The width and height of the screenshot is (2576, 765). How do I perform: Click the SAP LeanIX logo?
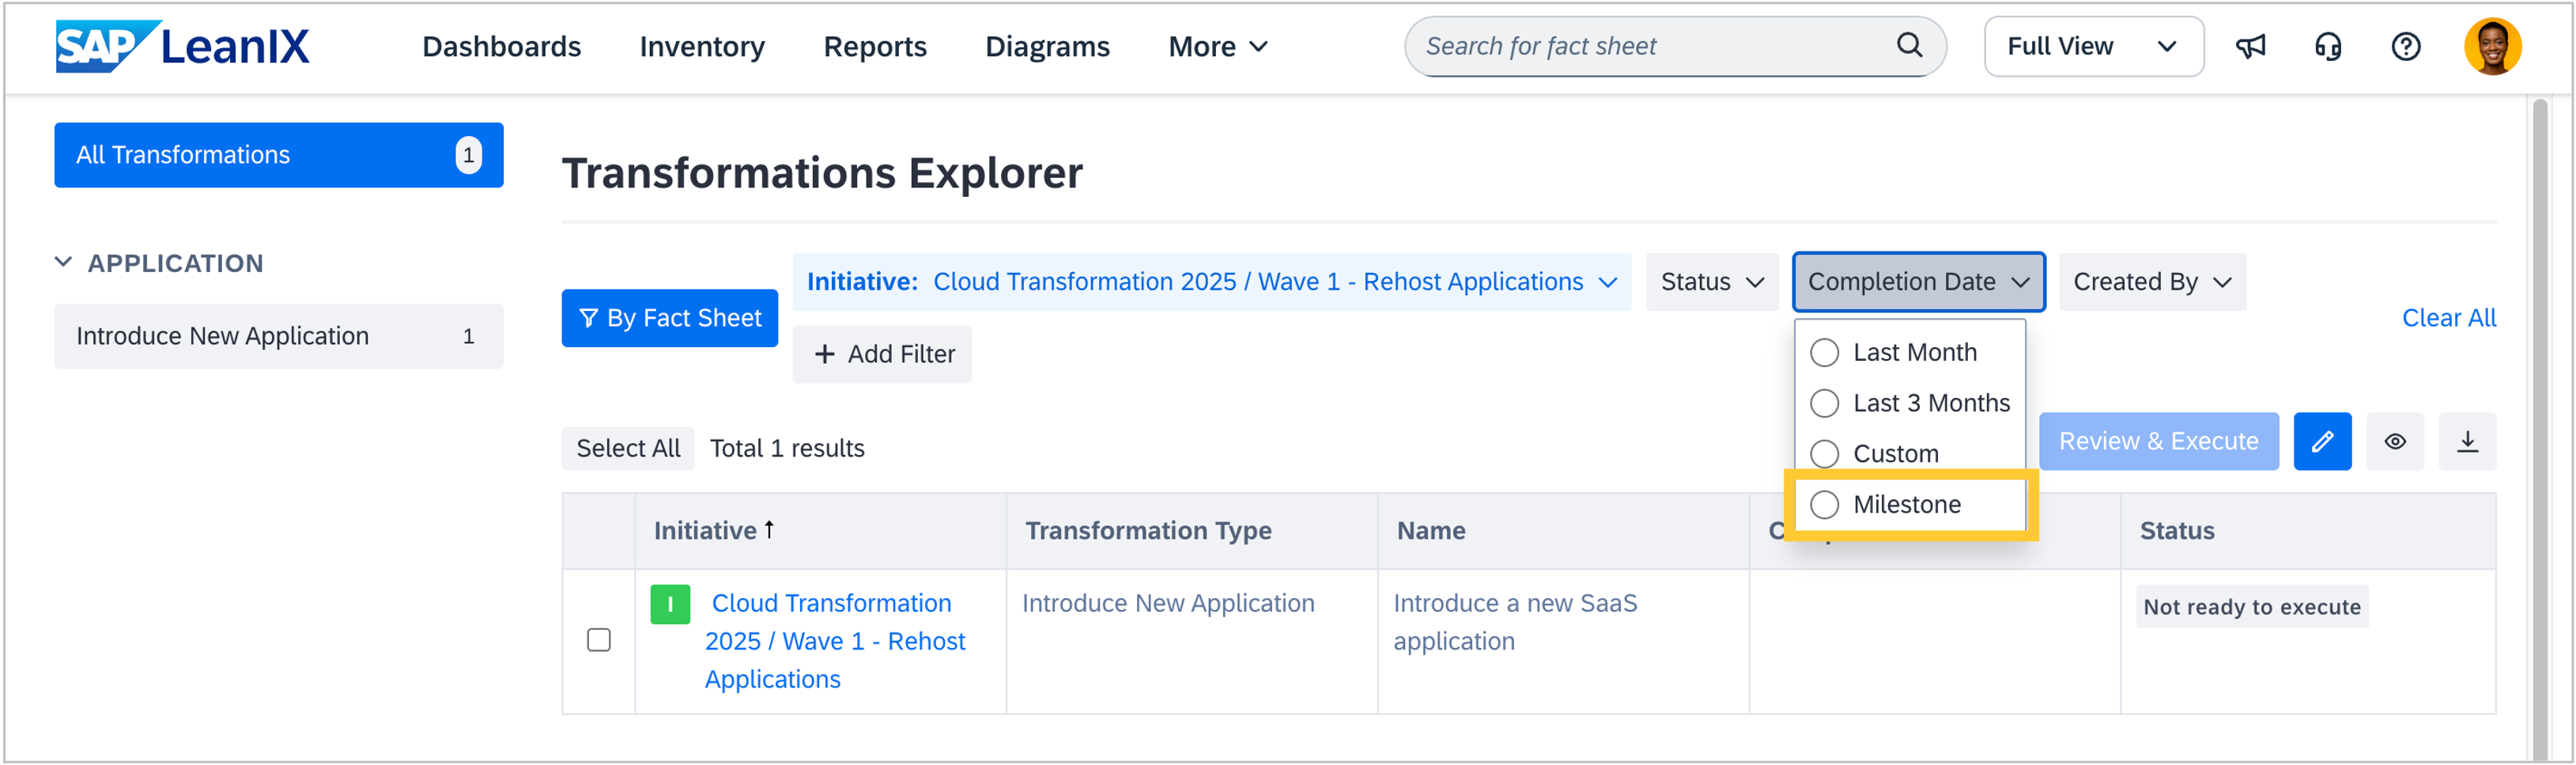183,46
